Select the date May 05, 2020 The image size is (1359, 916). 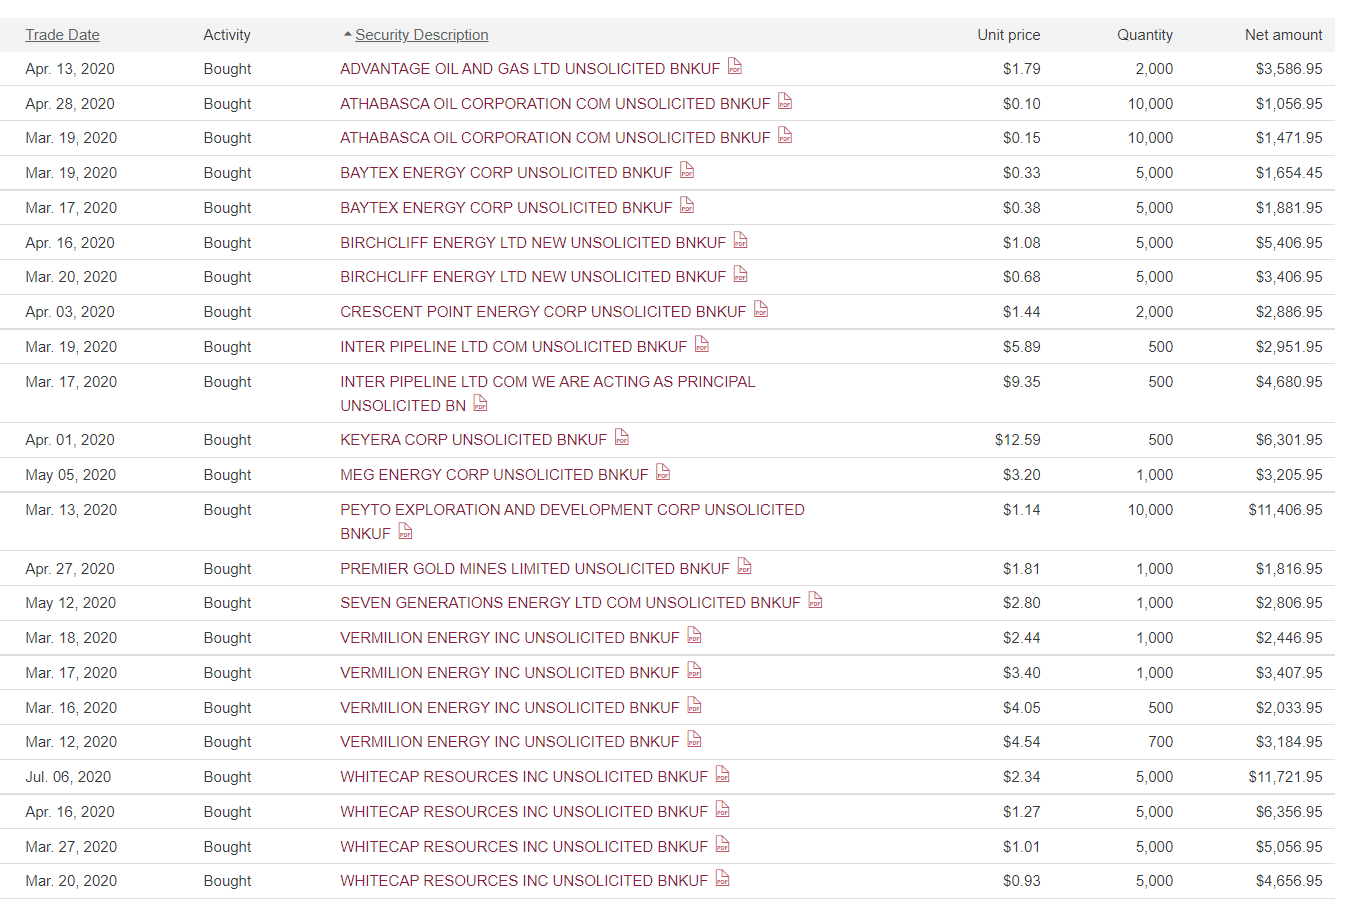coord(70,475)
